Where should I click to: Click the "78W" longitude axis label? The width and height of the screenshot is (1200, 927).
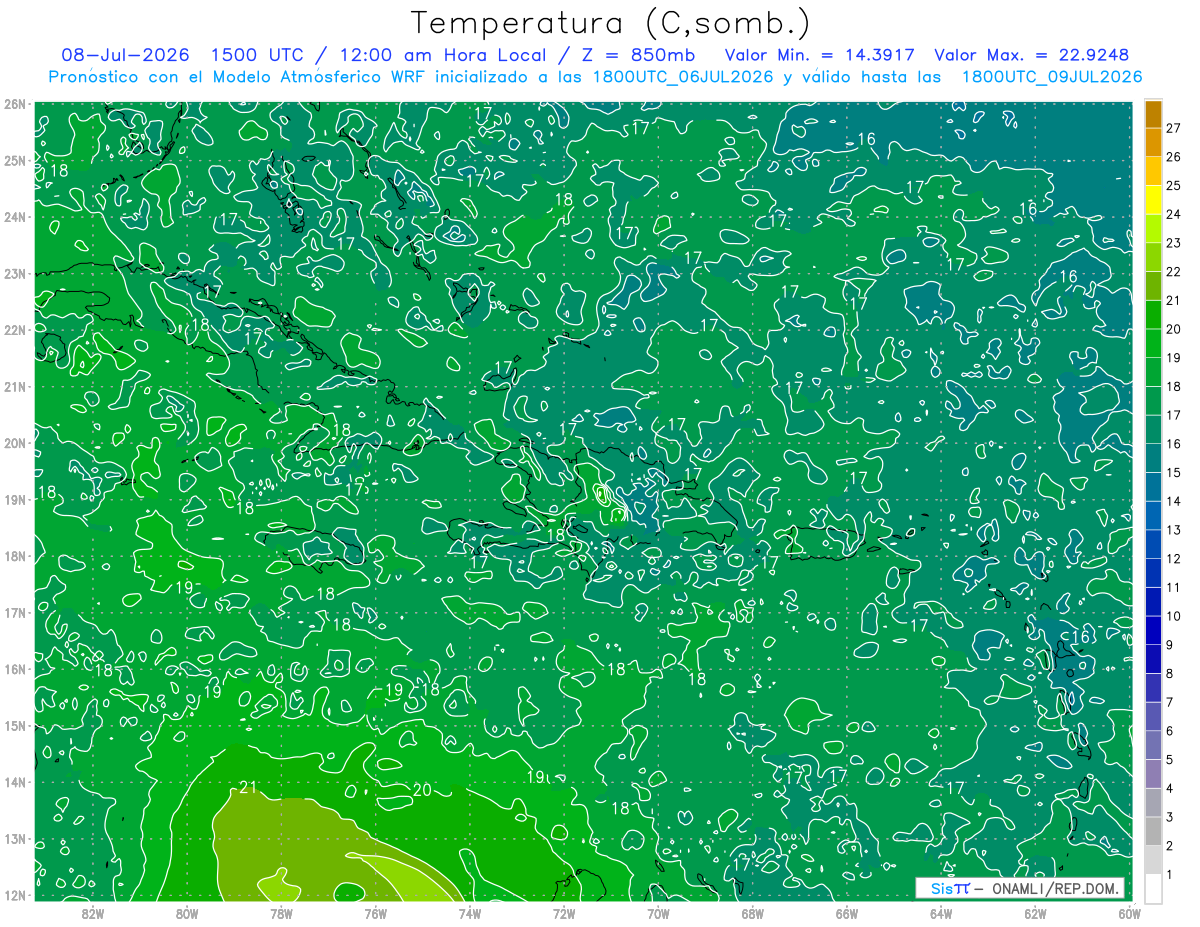tap(281, 913)
